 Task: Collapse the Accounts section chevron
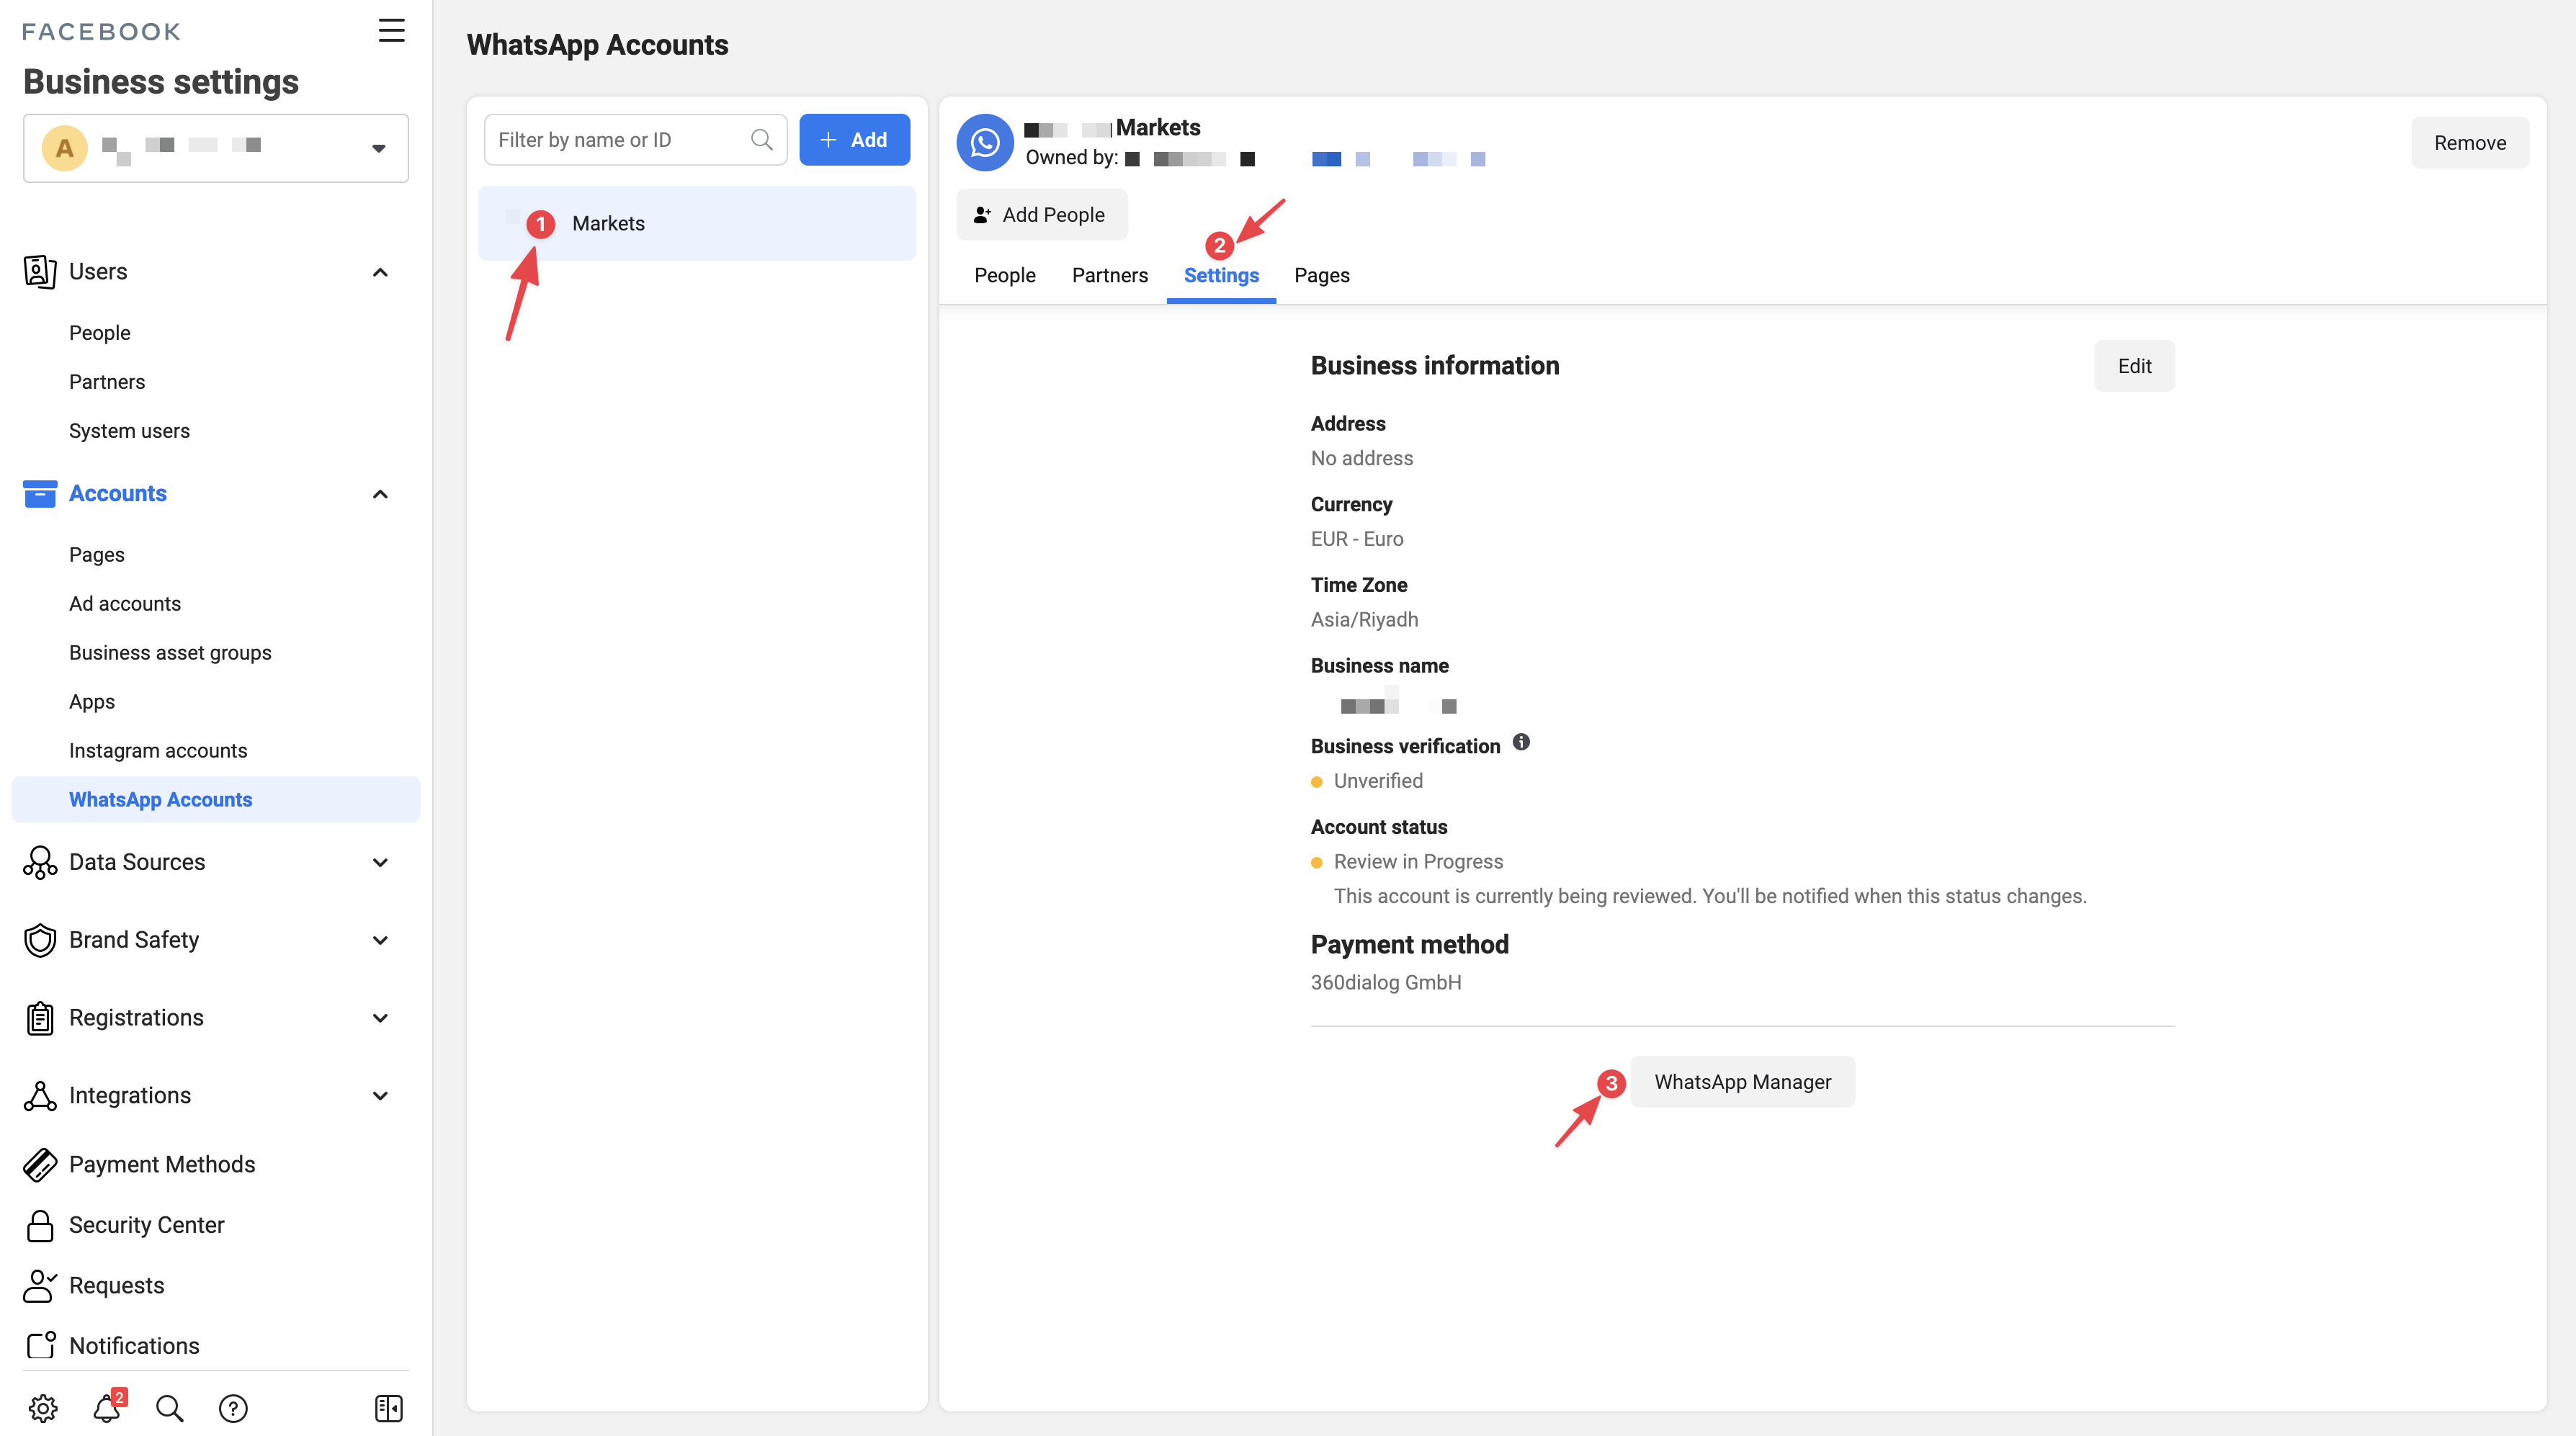coord(380,494)
